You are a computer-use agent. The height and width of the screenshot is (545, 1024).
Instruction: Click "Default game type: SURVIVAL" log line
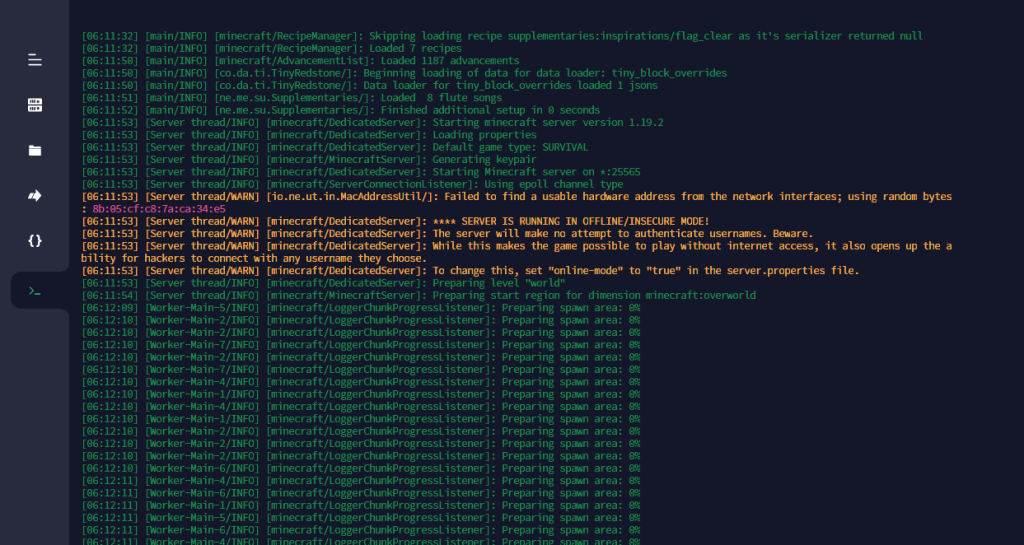click(335, 148)
